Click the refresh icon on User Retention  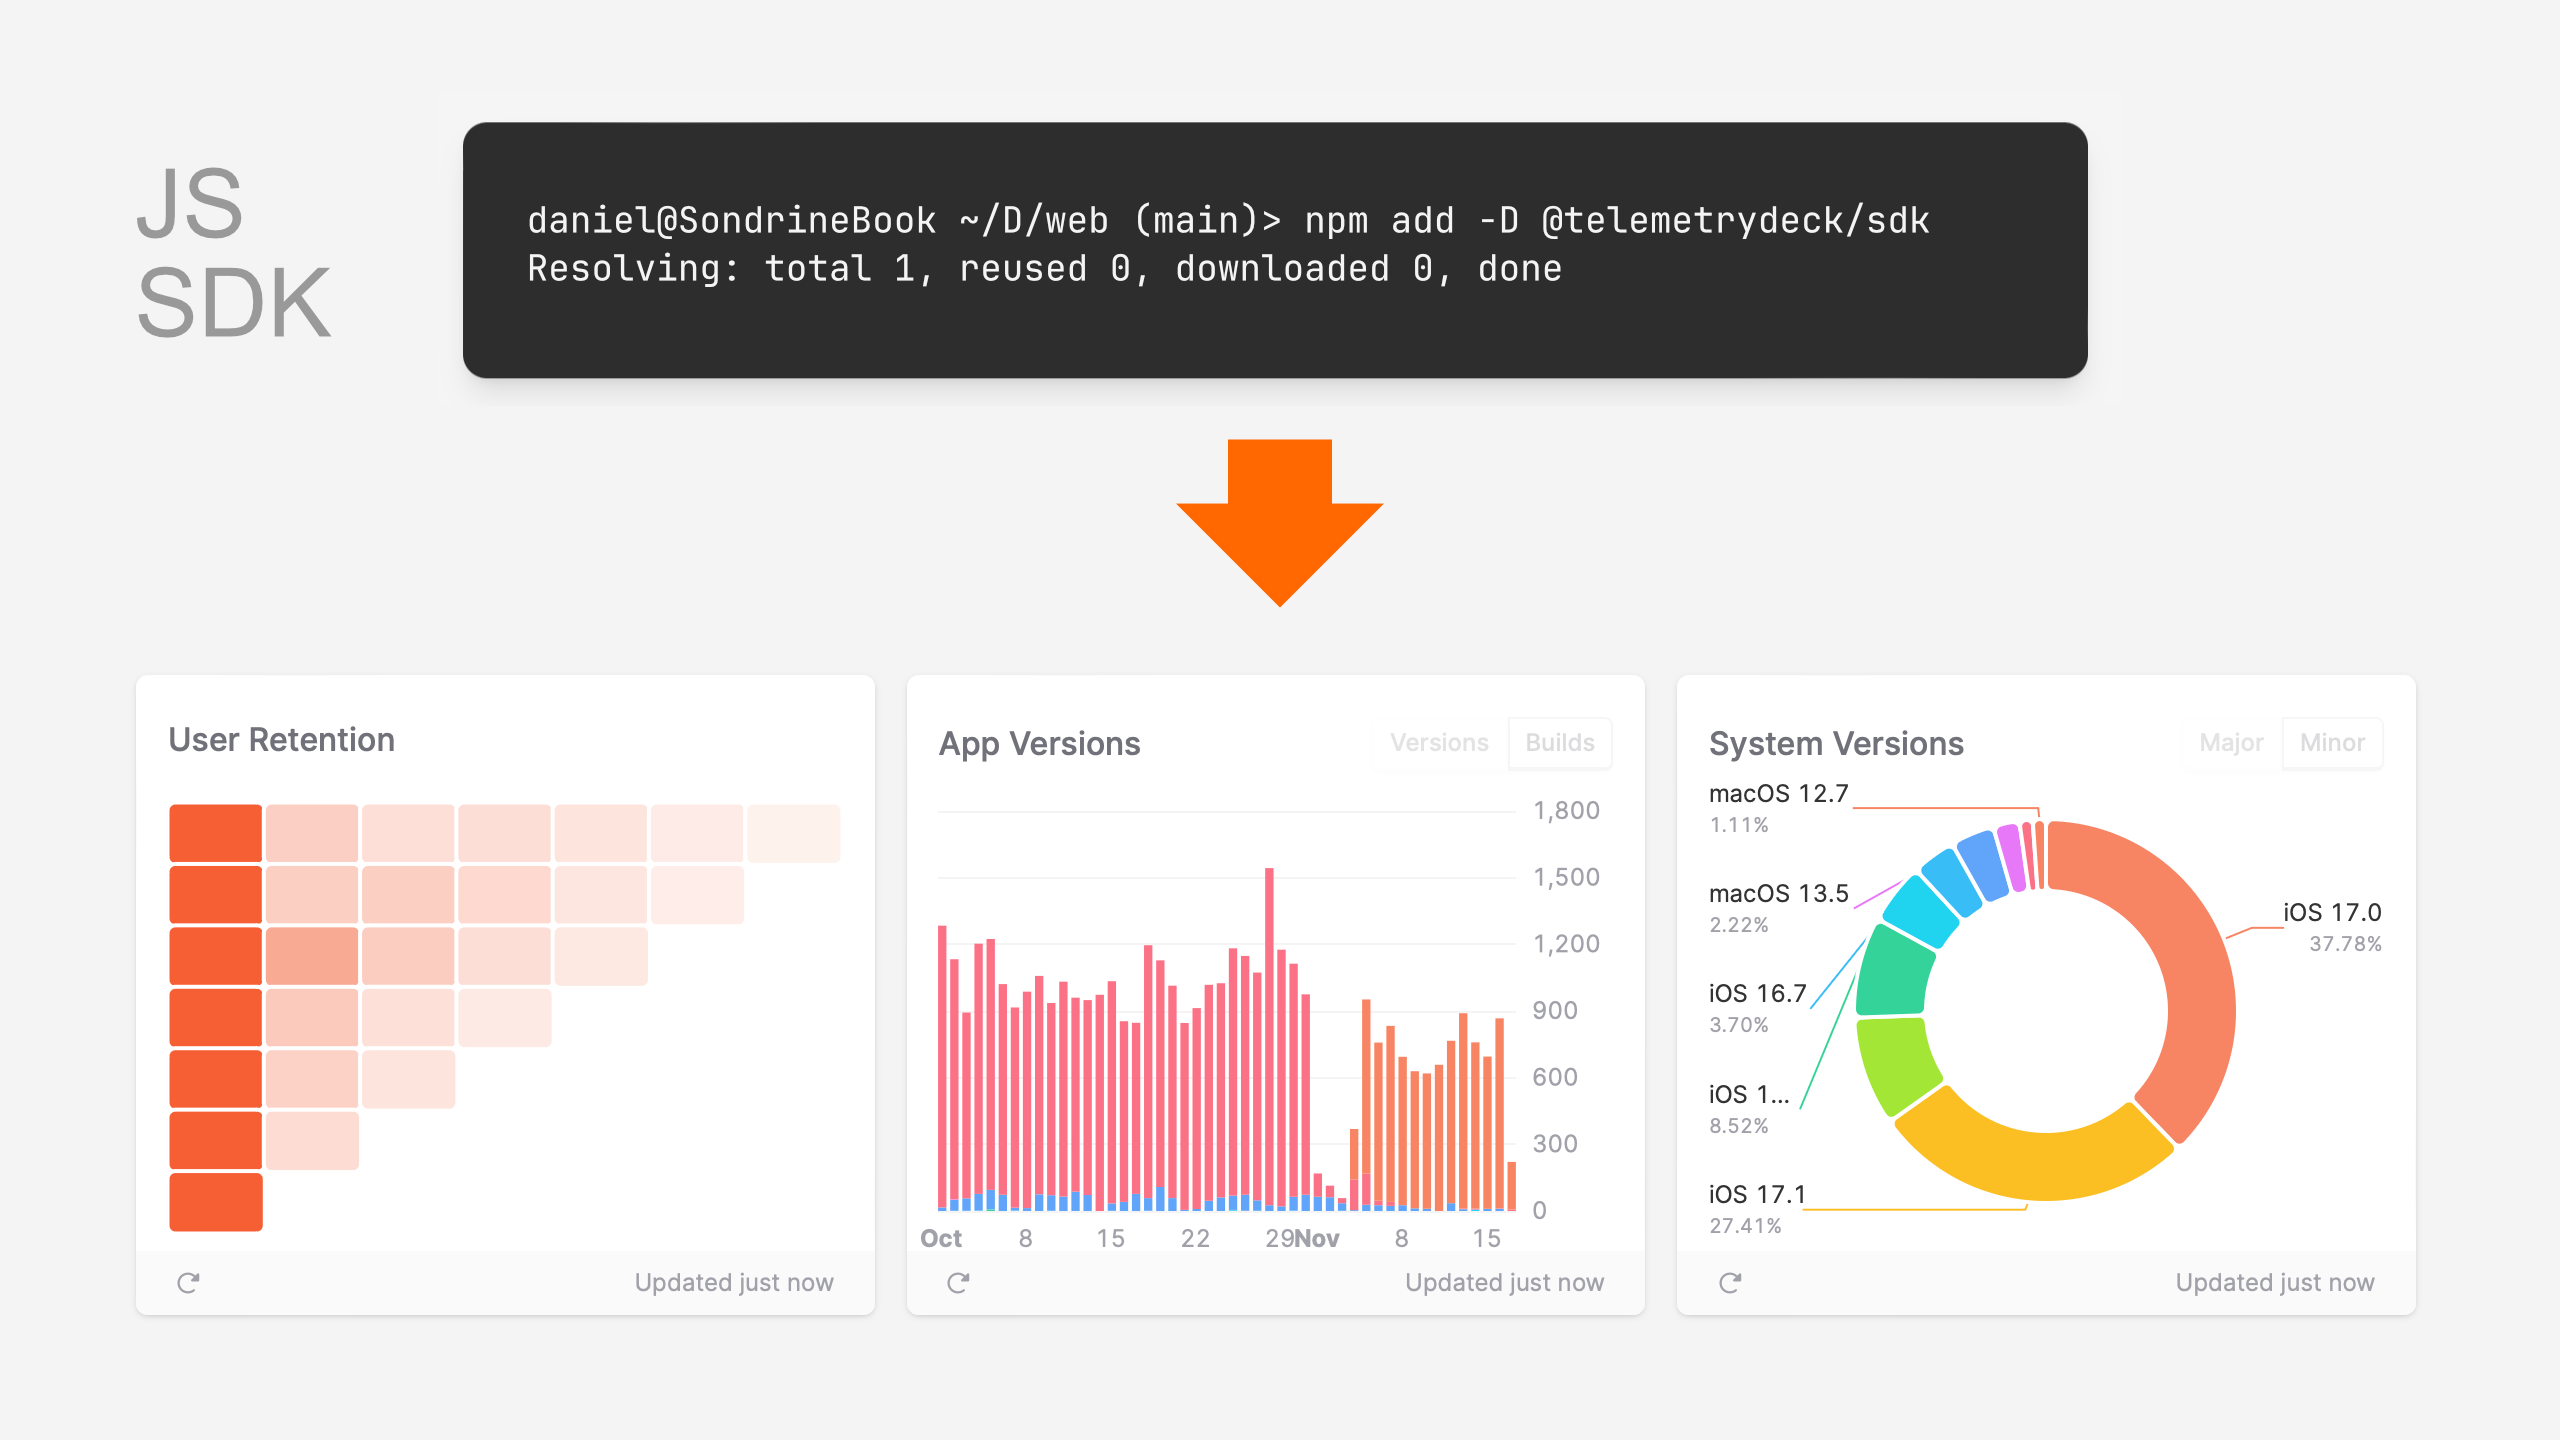tap(188, 1280)
